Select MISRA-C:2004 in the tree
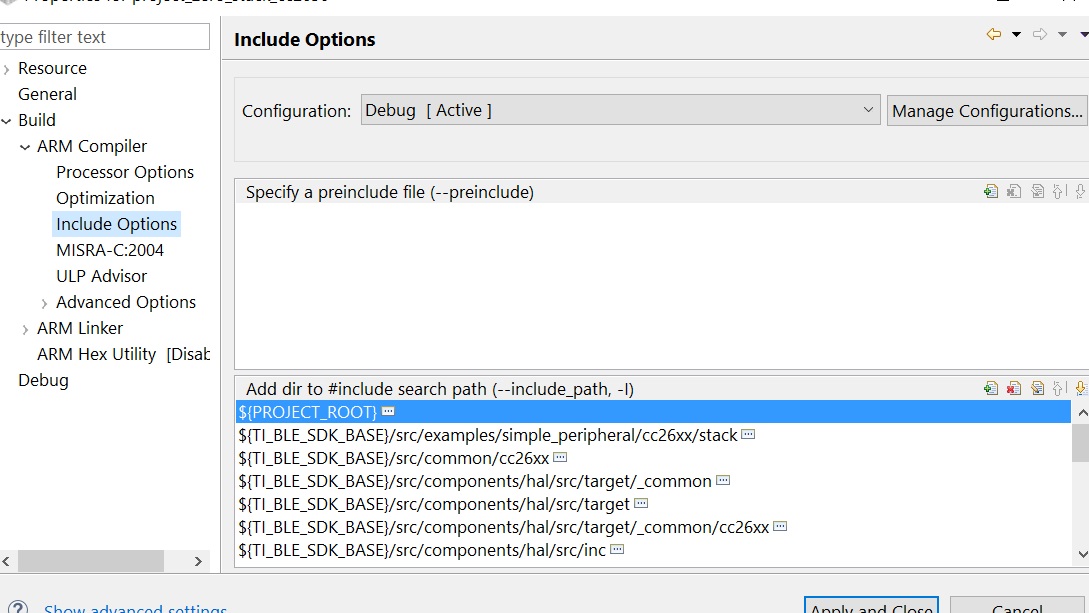Screen dimensions: 1089x613 tap(110, 250)
